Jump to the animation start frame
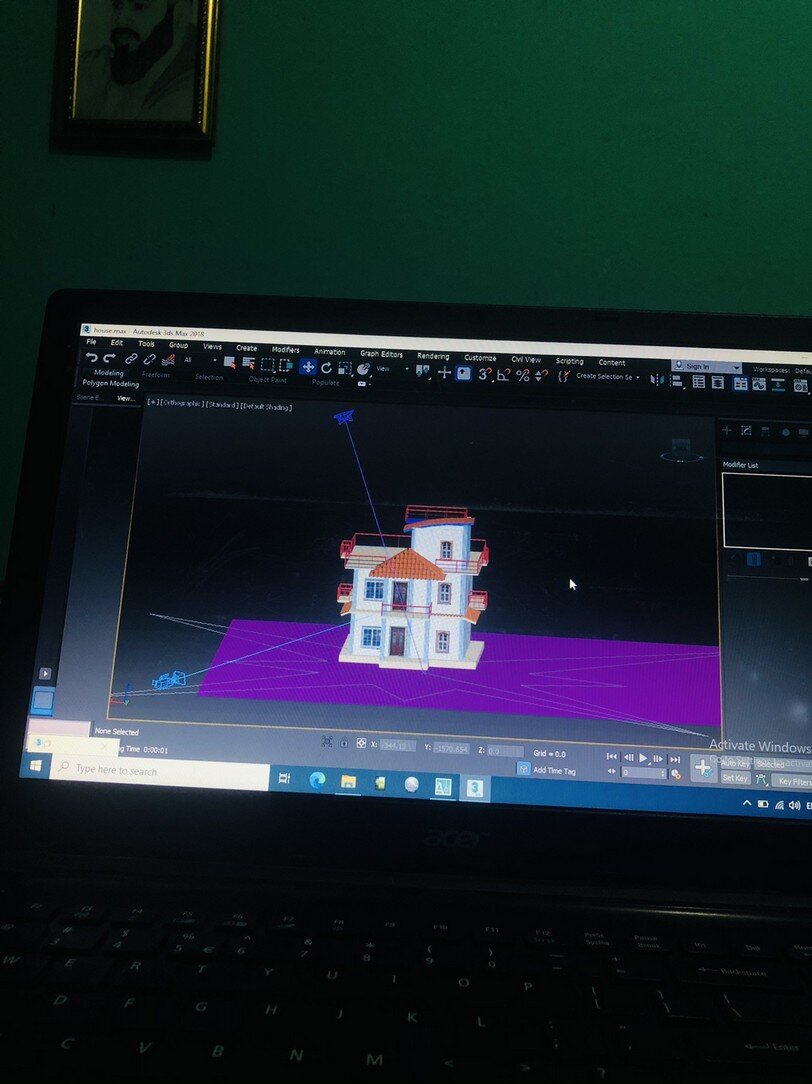This screenshot has width=812, height=1084. [612, 756]
